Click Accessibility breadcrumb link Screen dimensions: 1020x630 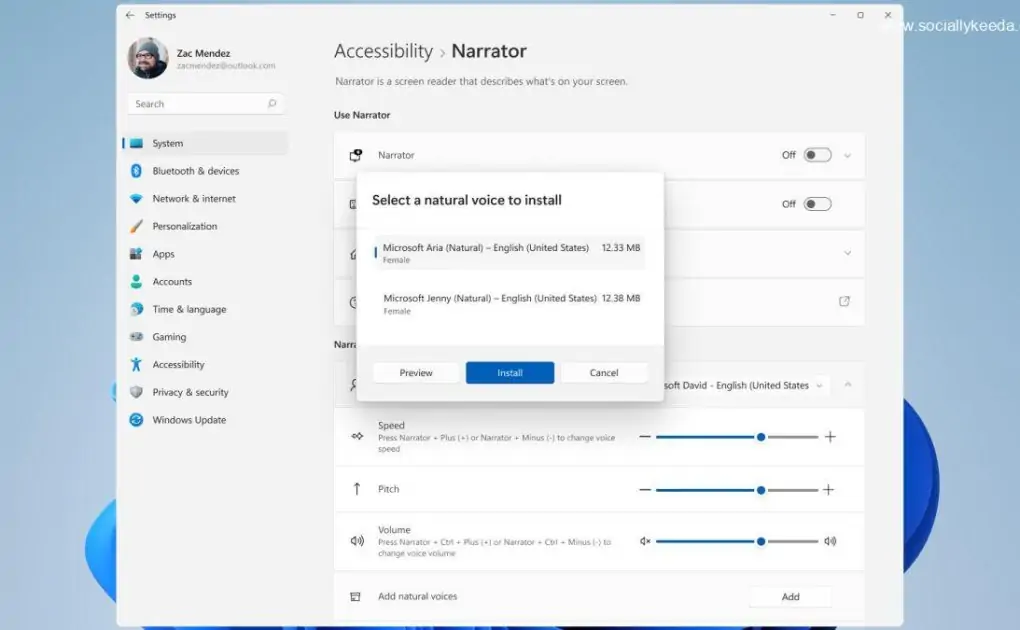click(x=383, y=51)
